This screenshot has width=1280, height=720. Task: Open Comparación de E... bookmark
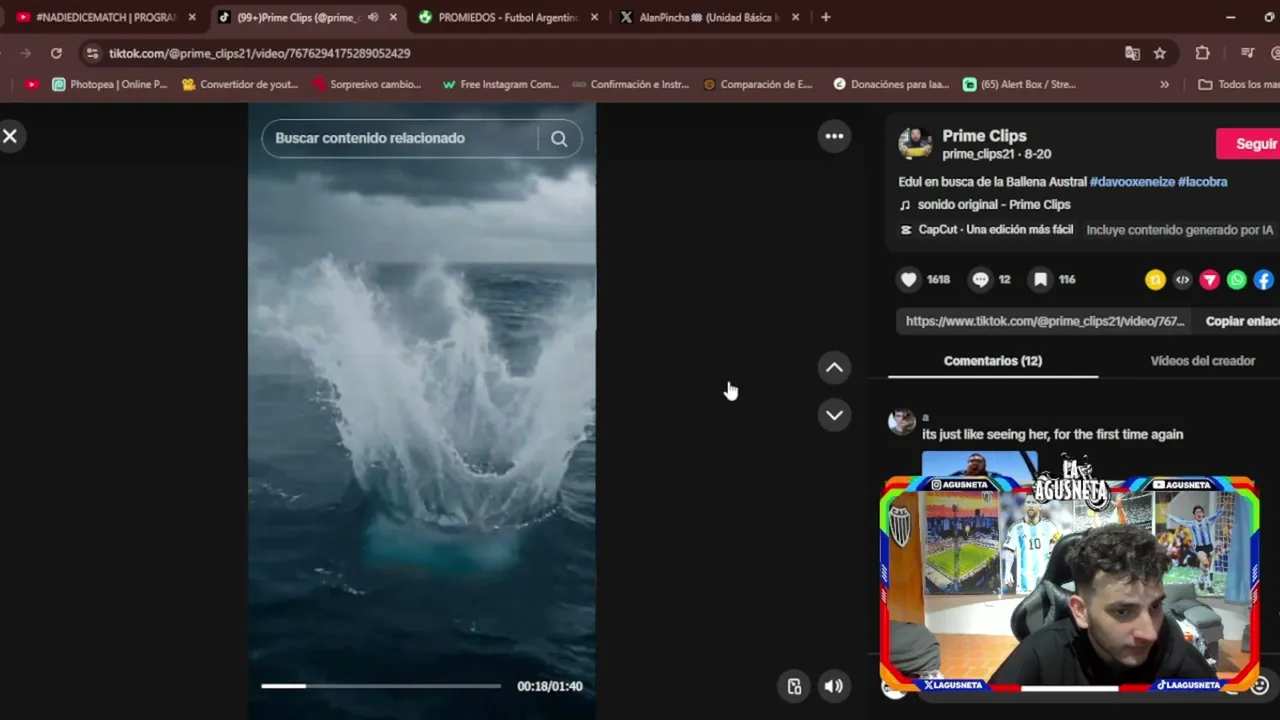click(758, 85)
